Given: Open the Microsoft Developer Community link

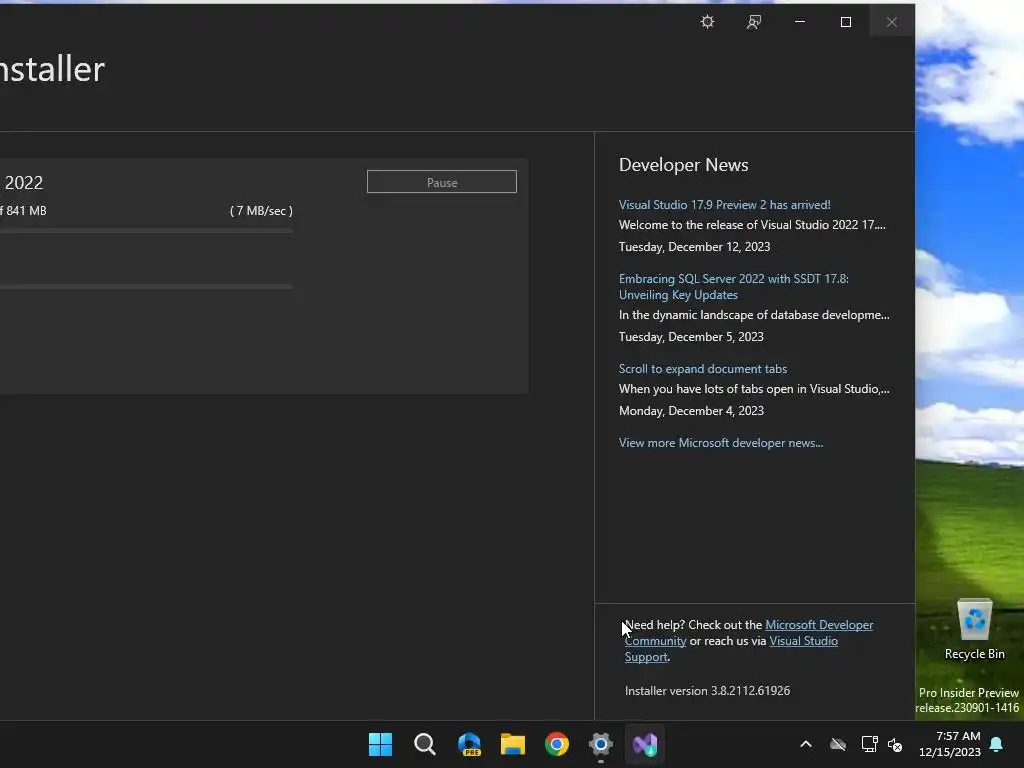Looking at the screenshot, I should [819, 625].
